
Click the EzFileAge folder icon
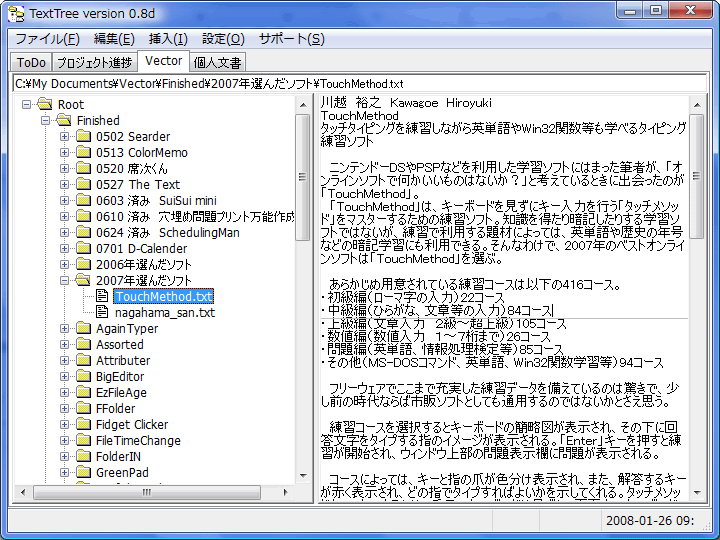(83, 392)
